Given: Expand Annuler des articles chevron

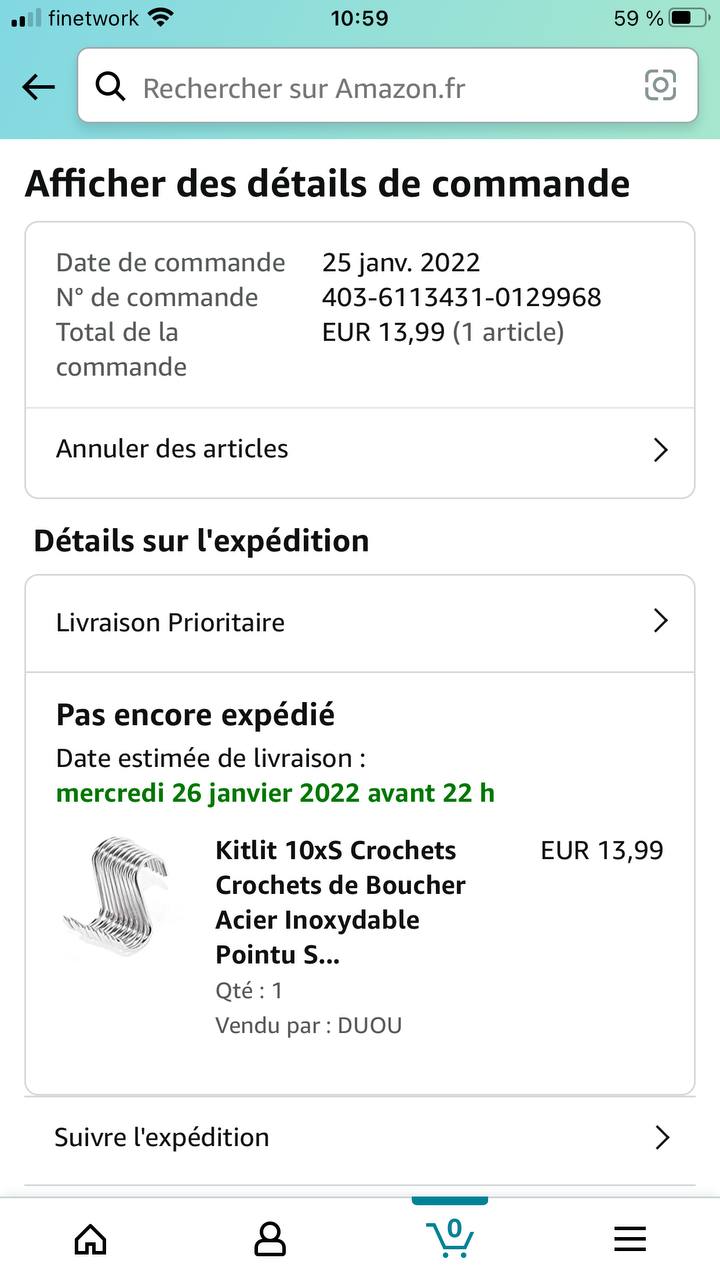Looking at the screenshot, I should 660,450.
